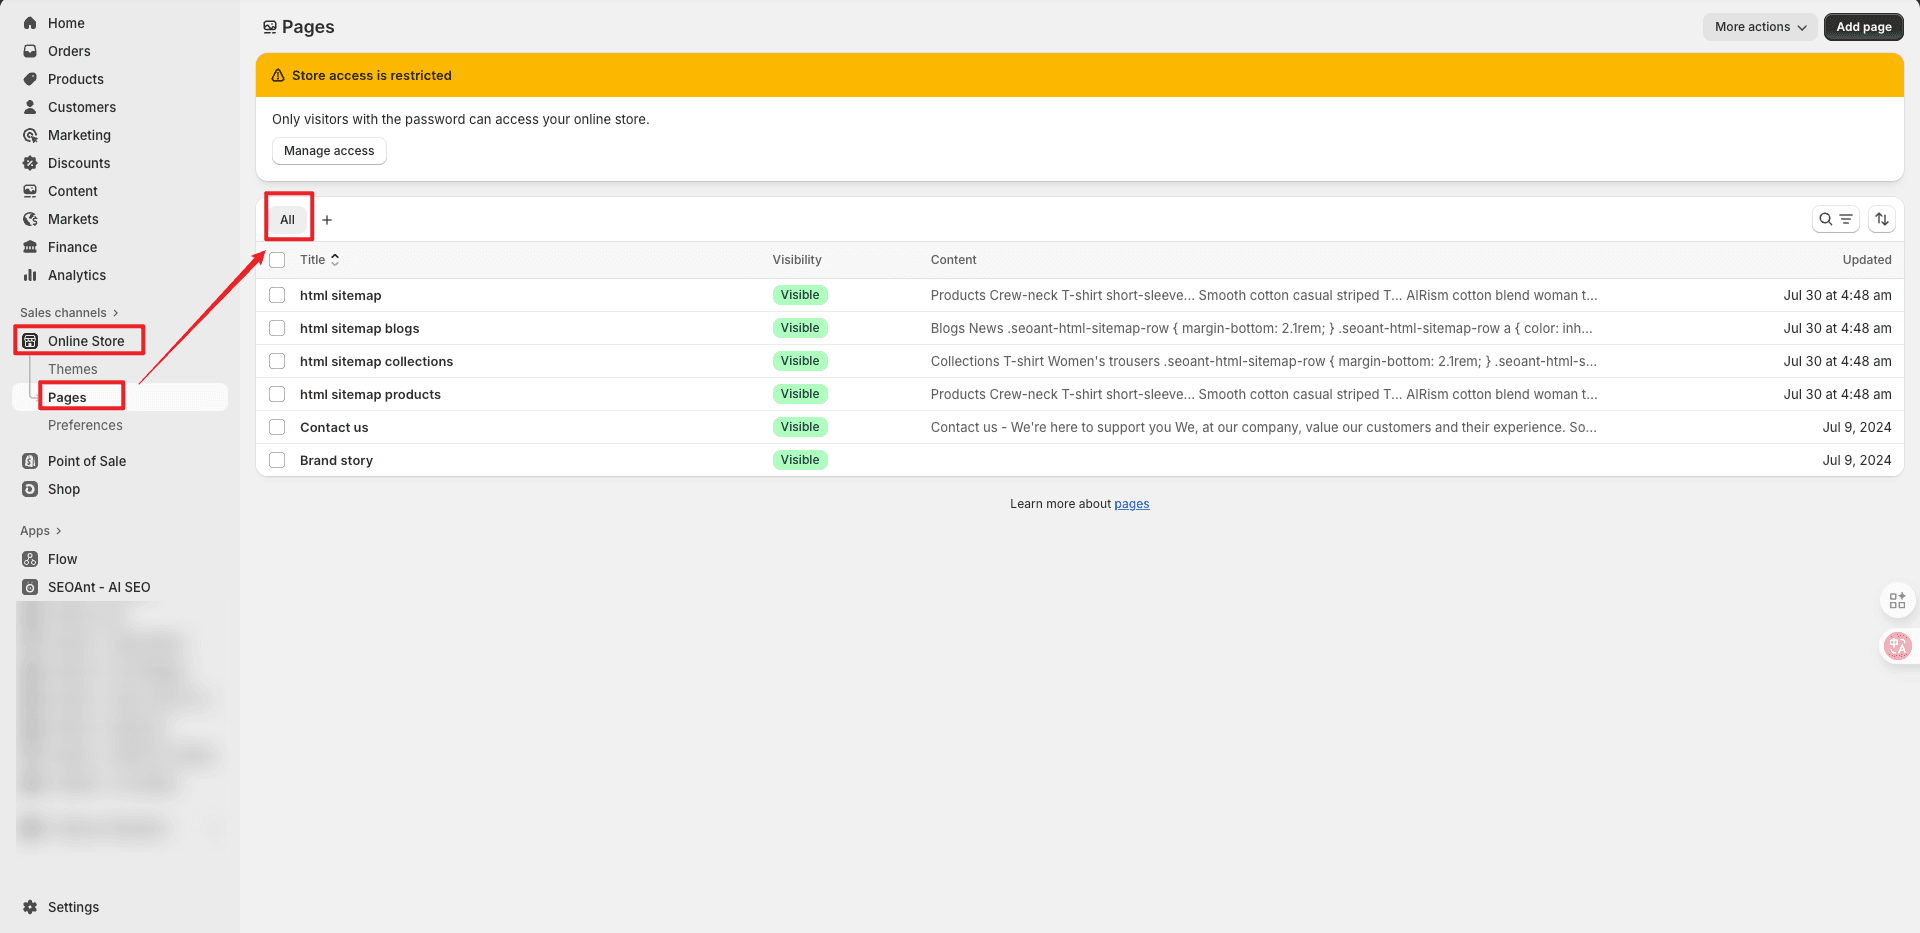Screen dimensions: 1920x933
Task: Go to Analytics in sidebar
Action: (77, 275)
